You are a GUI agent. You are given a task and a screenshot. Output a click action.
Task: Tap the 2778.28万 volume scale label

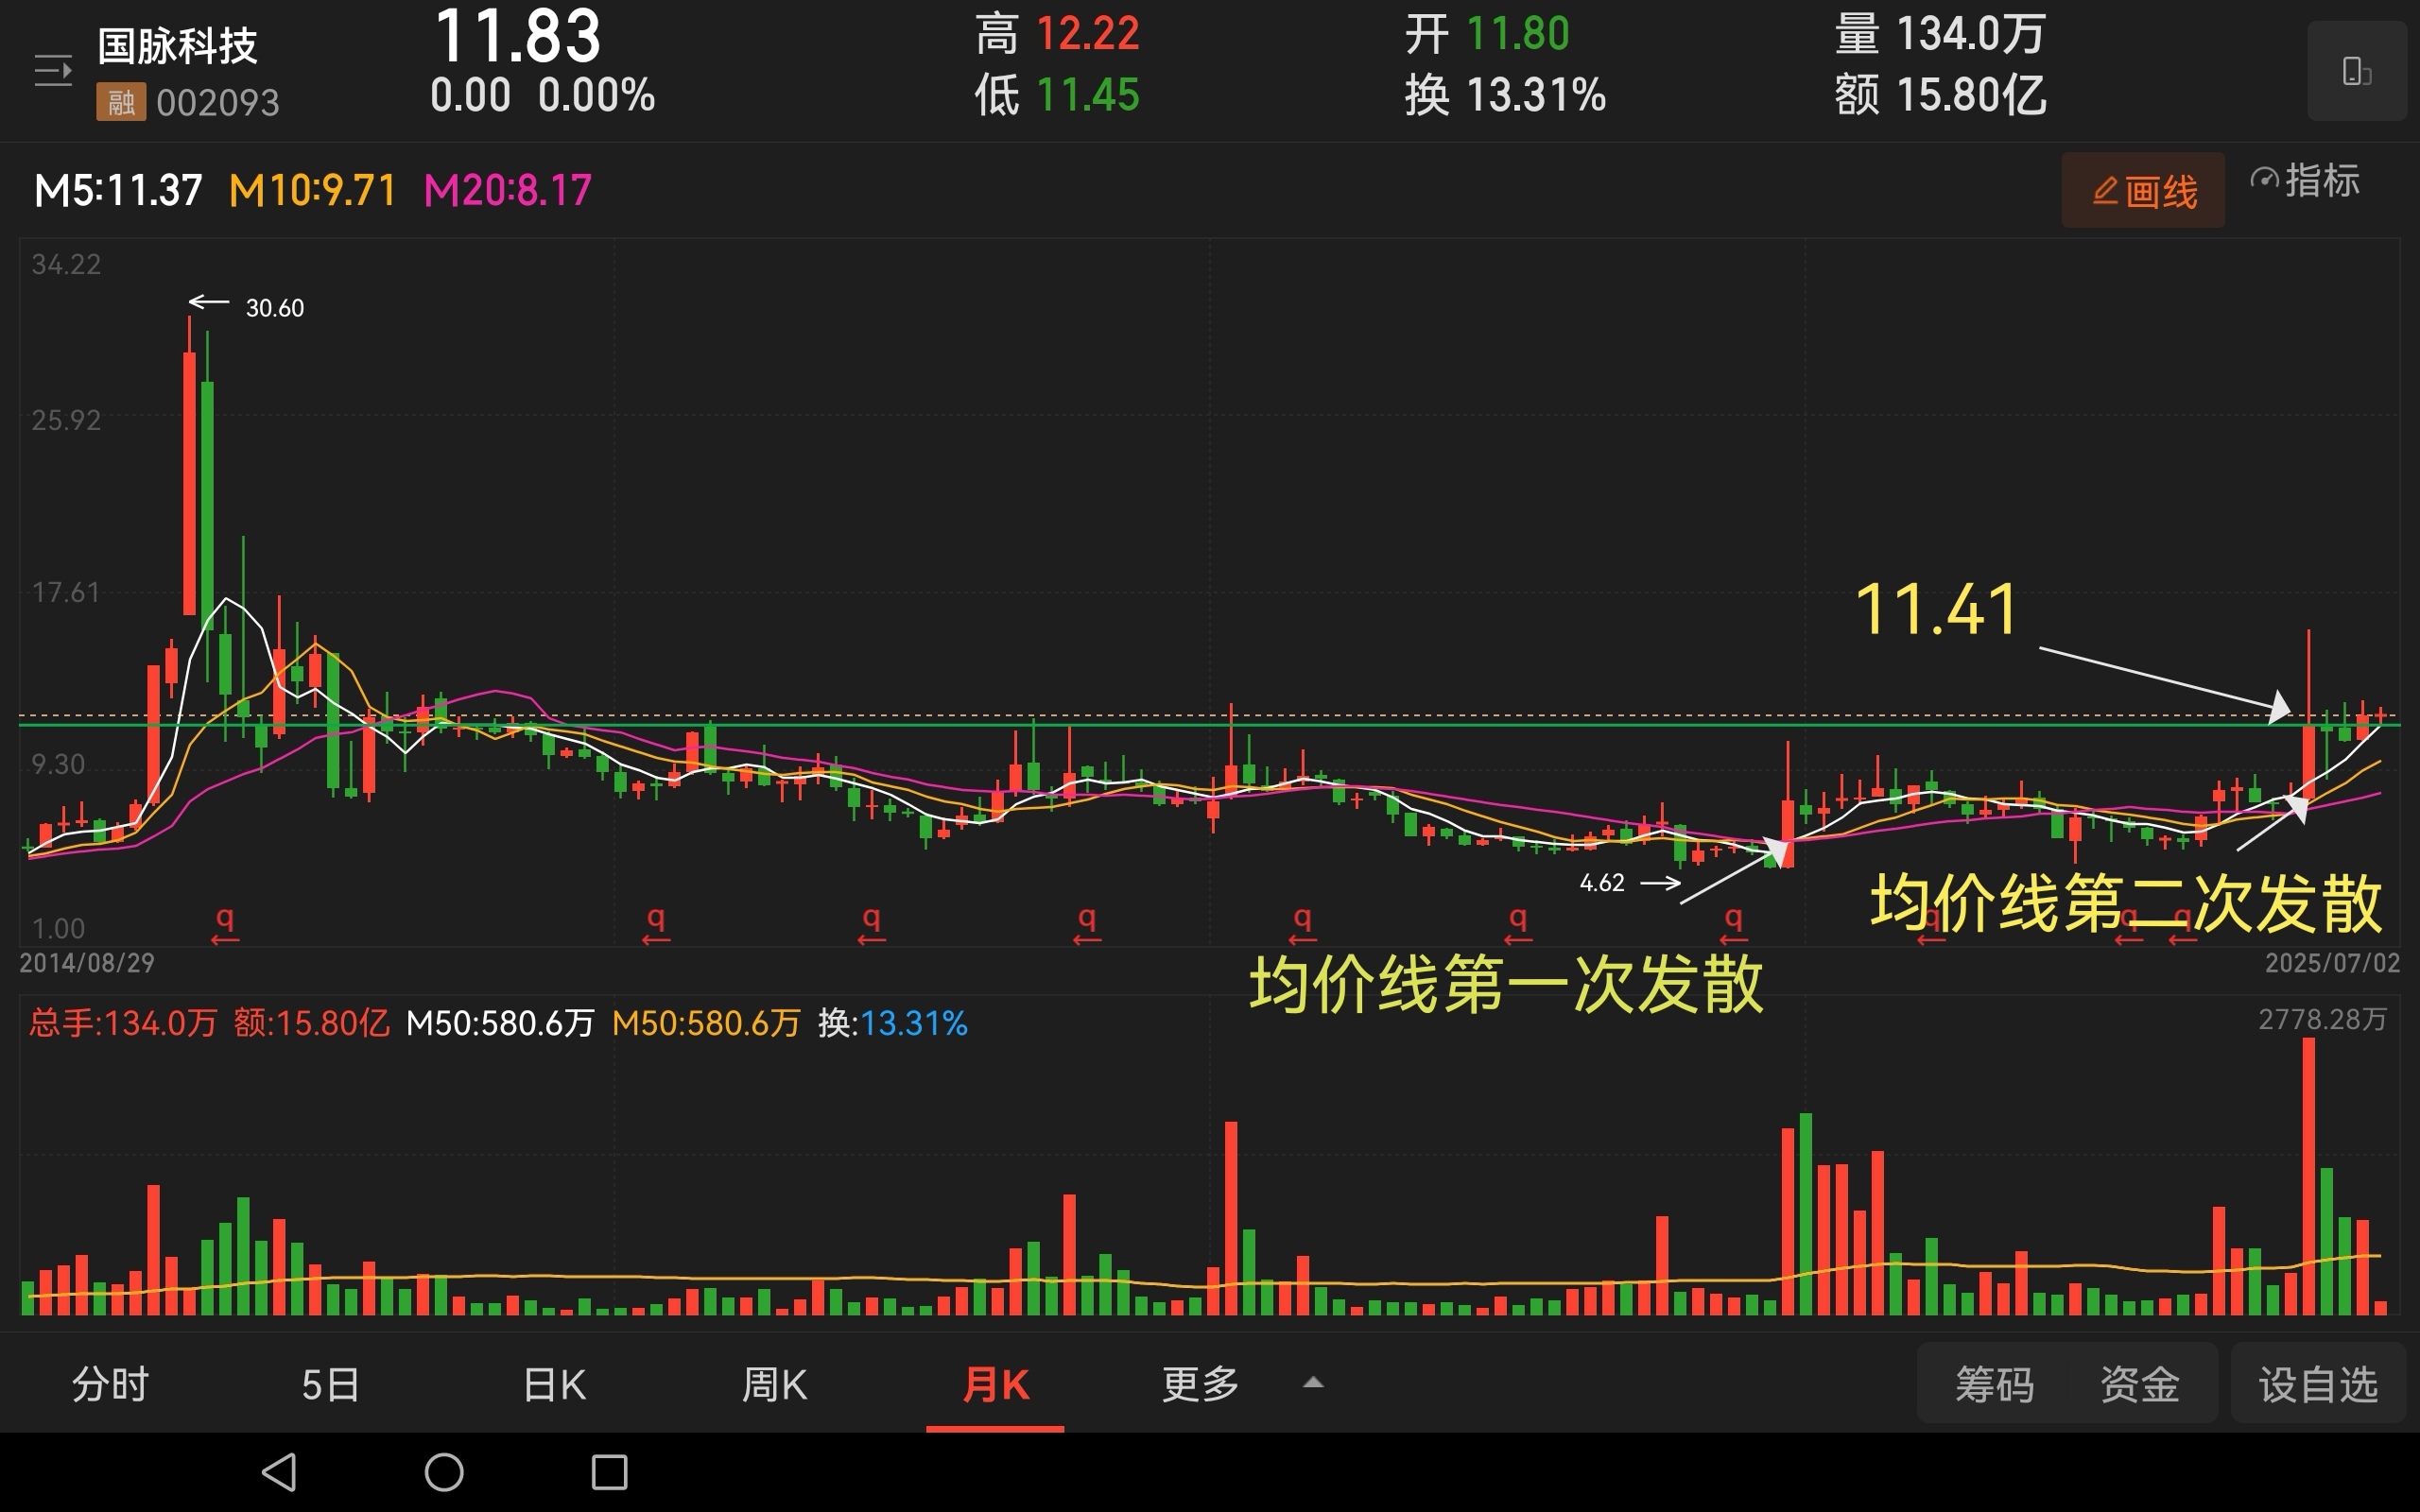(2322, 1020)
